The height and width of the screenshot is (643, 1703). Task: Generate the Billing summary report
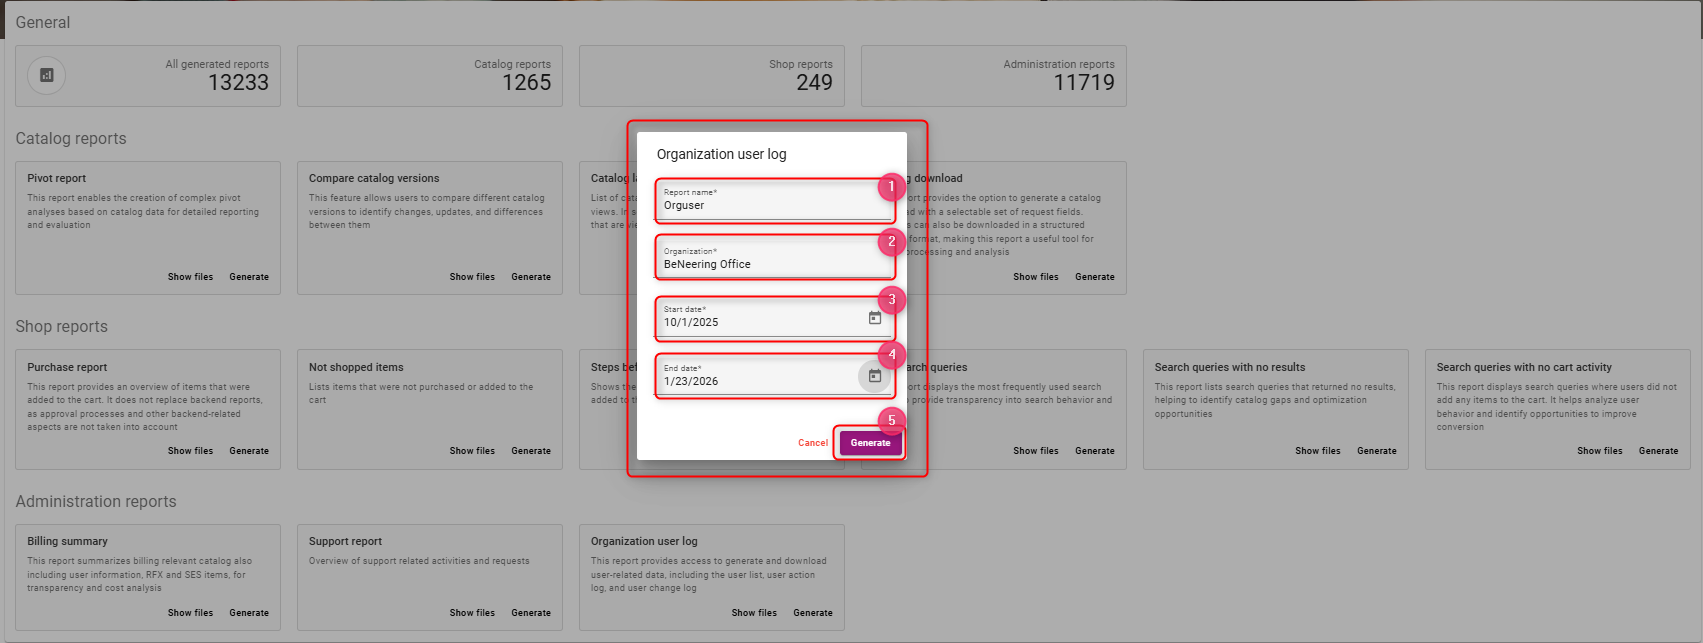coord(248,613)
